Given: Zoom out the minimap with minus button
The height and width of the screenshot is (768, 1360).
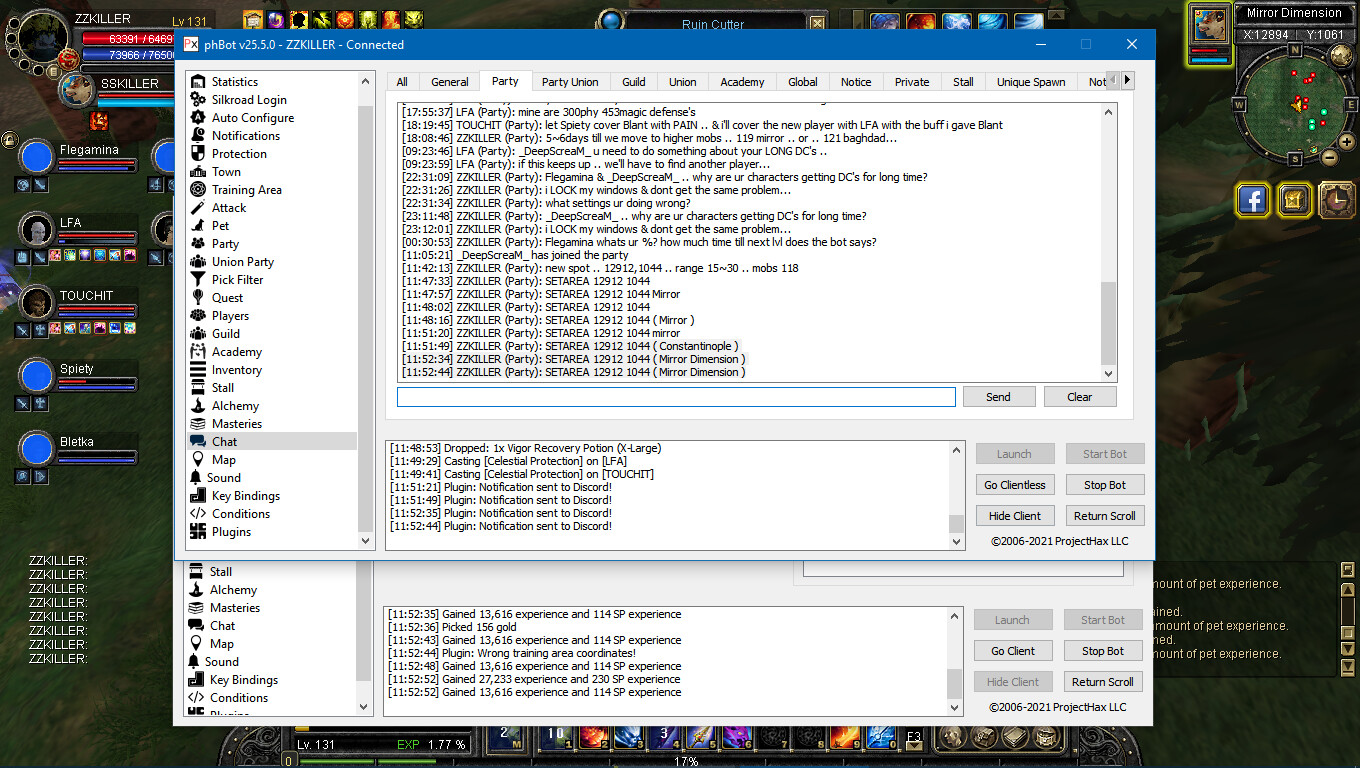Looking at the screenshot, I should click(1329, 157).
